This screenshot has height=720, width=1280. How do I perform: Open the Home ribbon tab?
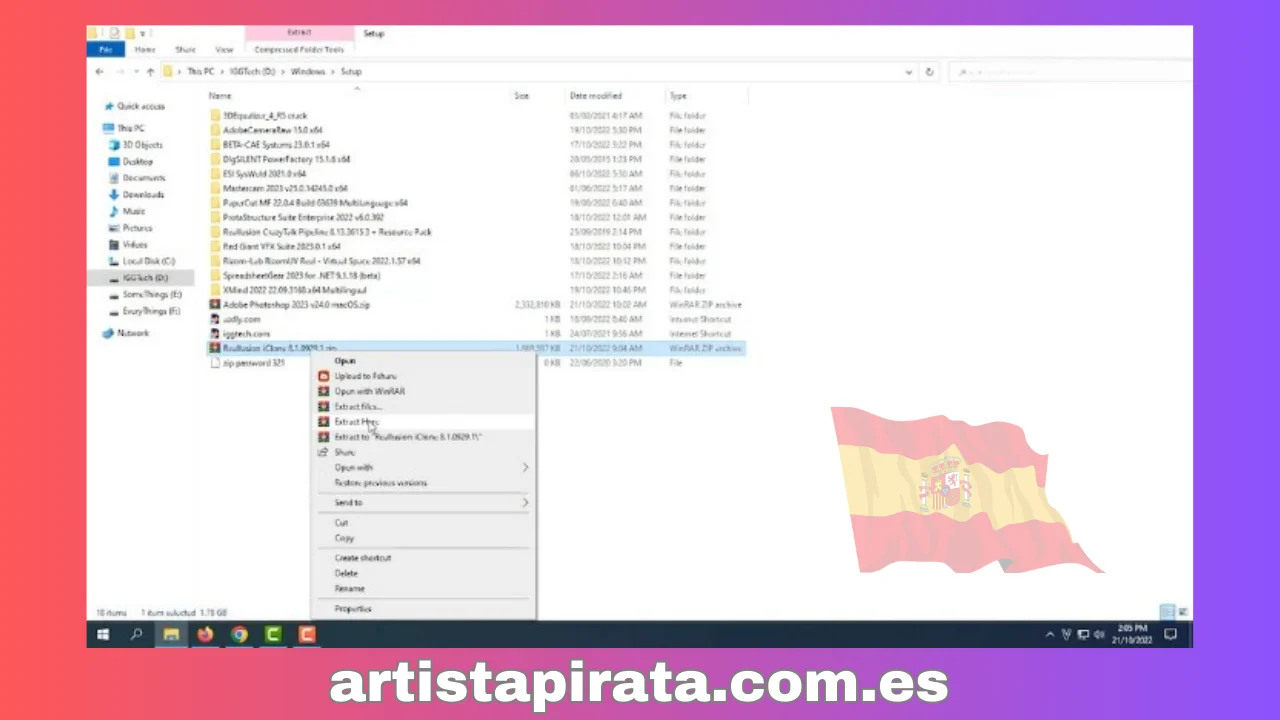[145, 49]
